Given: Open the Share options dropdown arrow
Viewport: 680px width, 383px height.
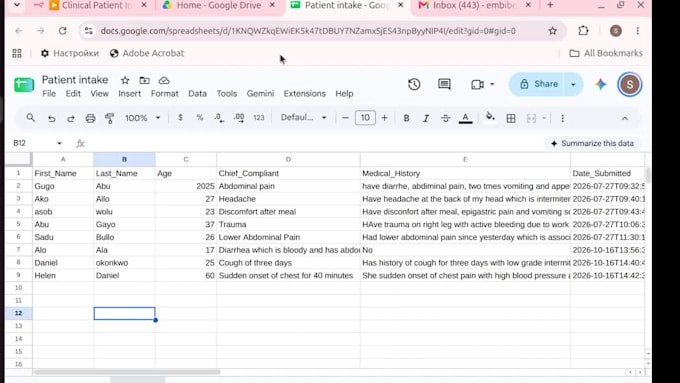Looking at the screenshot, I should point(573,84).
